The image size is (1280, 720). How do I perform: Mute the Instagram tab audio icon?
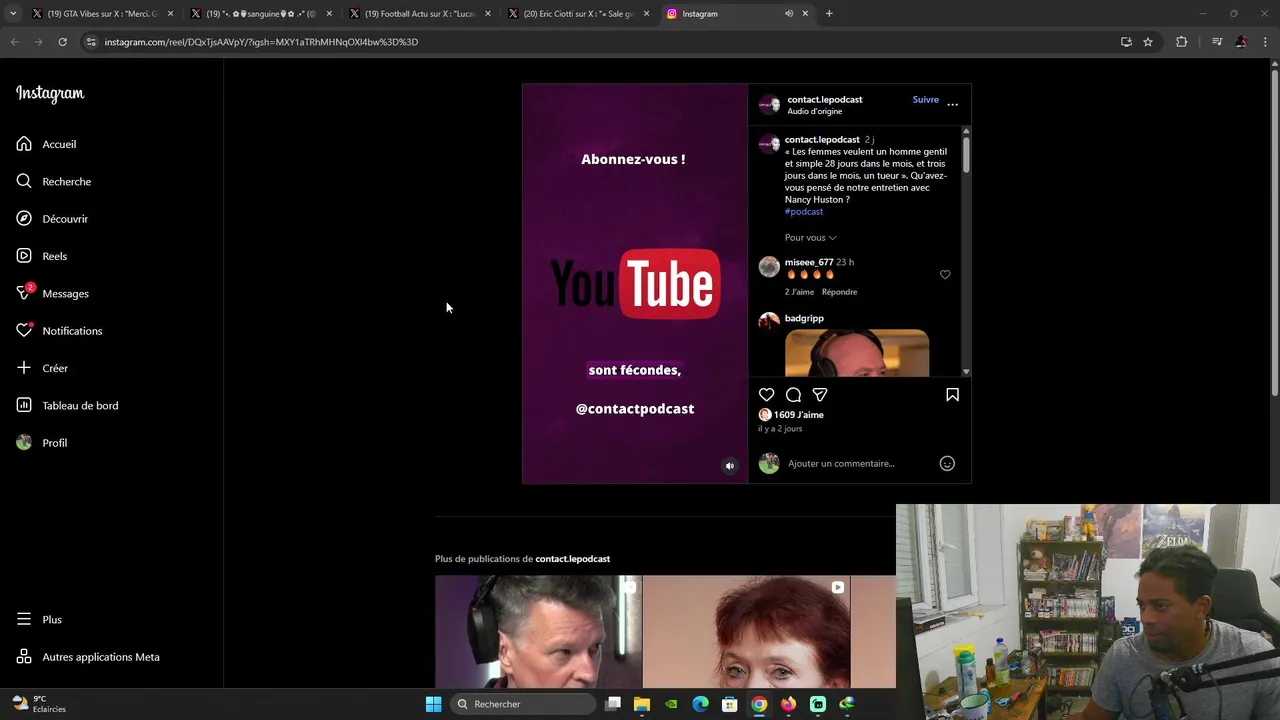click(x=789, y=14)
